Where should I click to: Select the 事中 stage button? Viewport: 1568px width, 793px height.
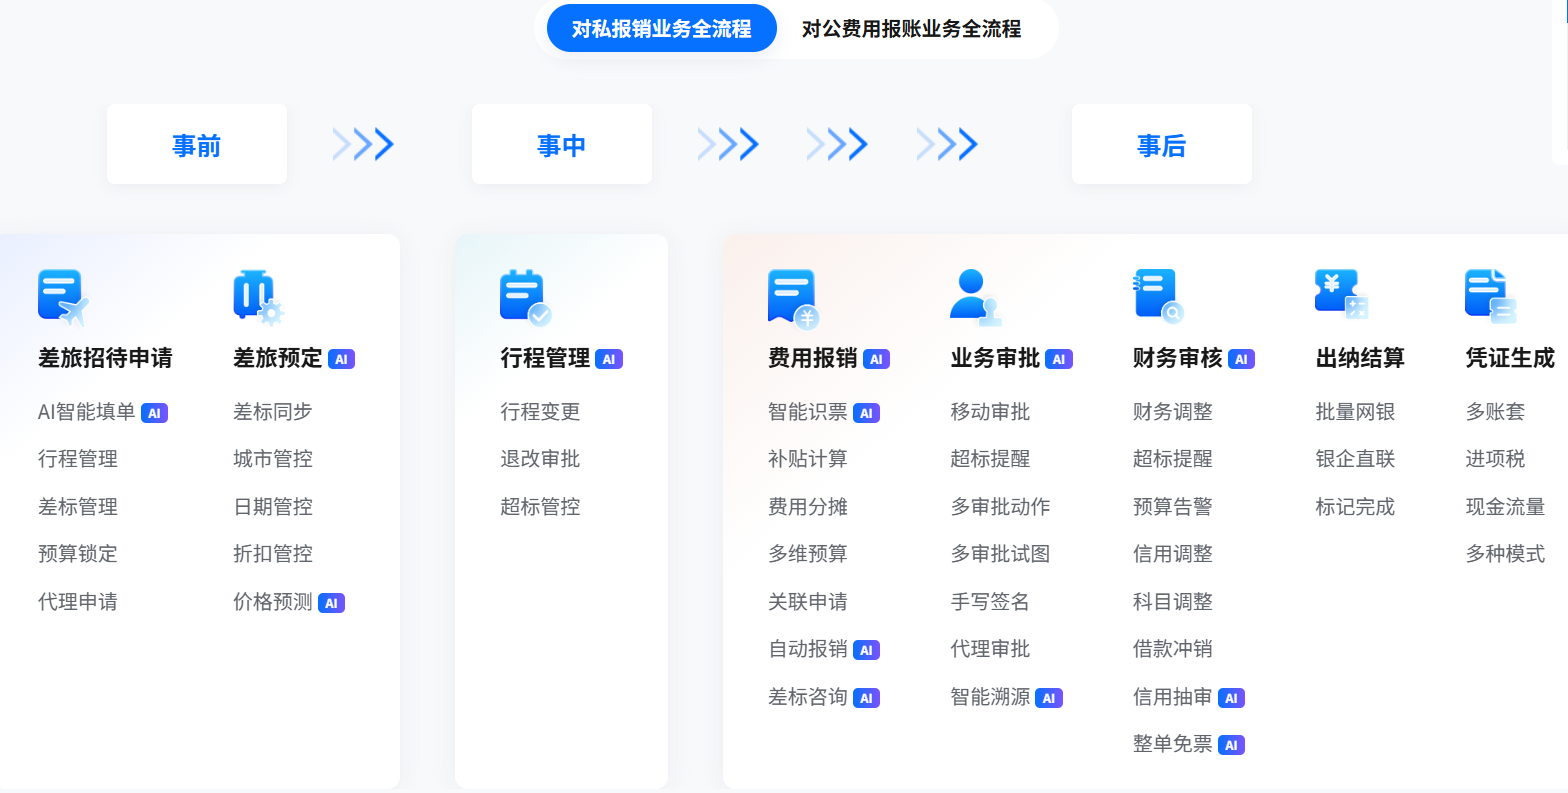pos(562,144)
